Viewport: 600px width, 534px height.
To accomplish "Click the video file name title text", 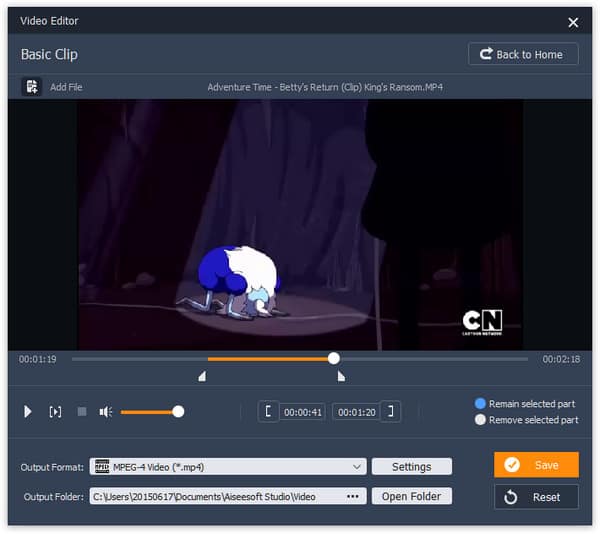I will (325, 87).
